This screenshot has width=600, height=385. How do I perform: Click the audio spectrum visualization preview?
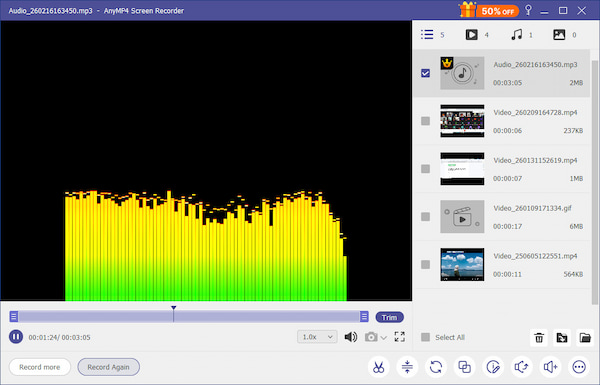click(206, 161)
